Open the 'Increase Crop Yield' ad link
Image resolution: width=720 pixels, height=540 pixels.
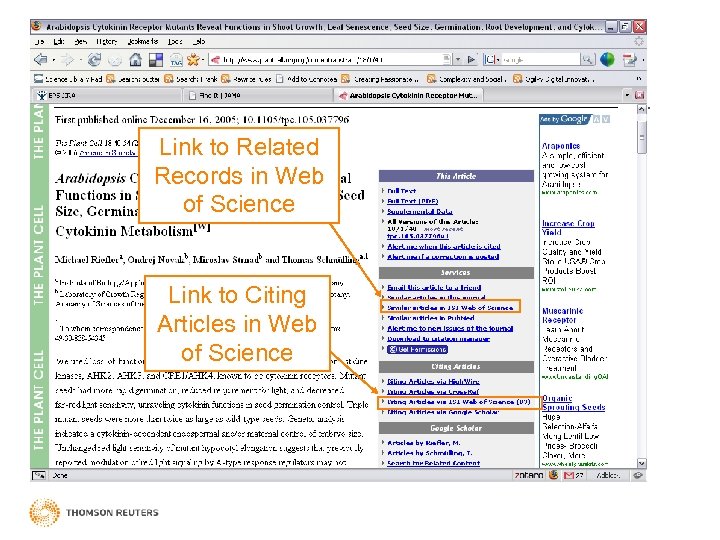pos(568,228)
